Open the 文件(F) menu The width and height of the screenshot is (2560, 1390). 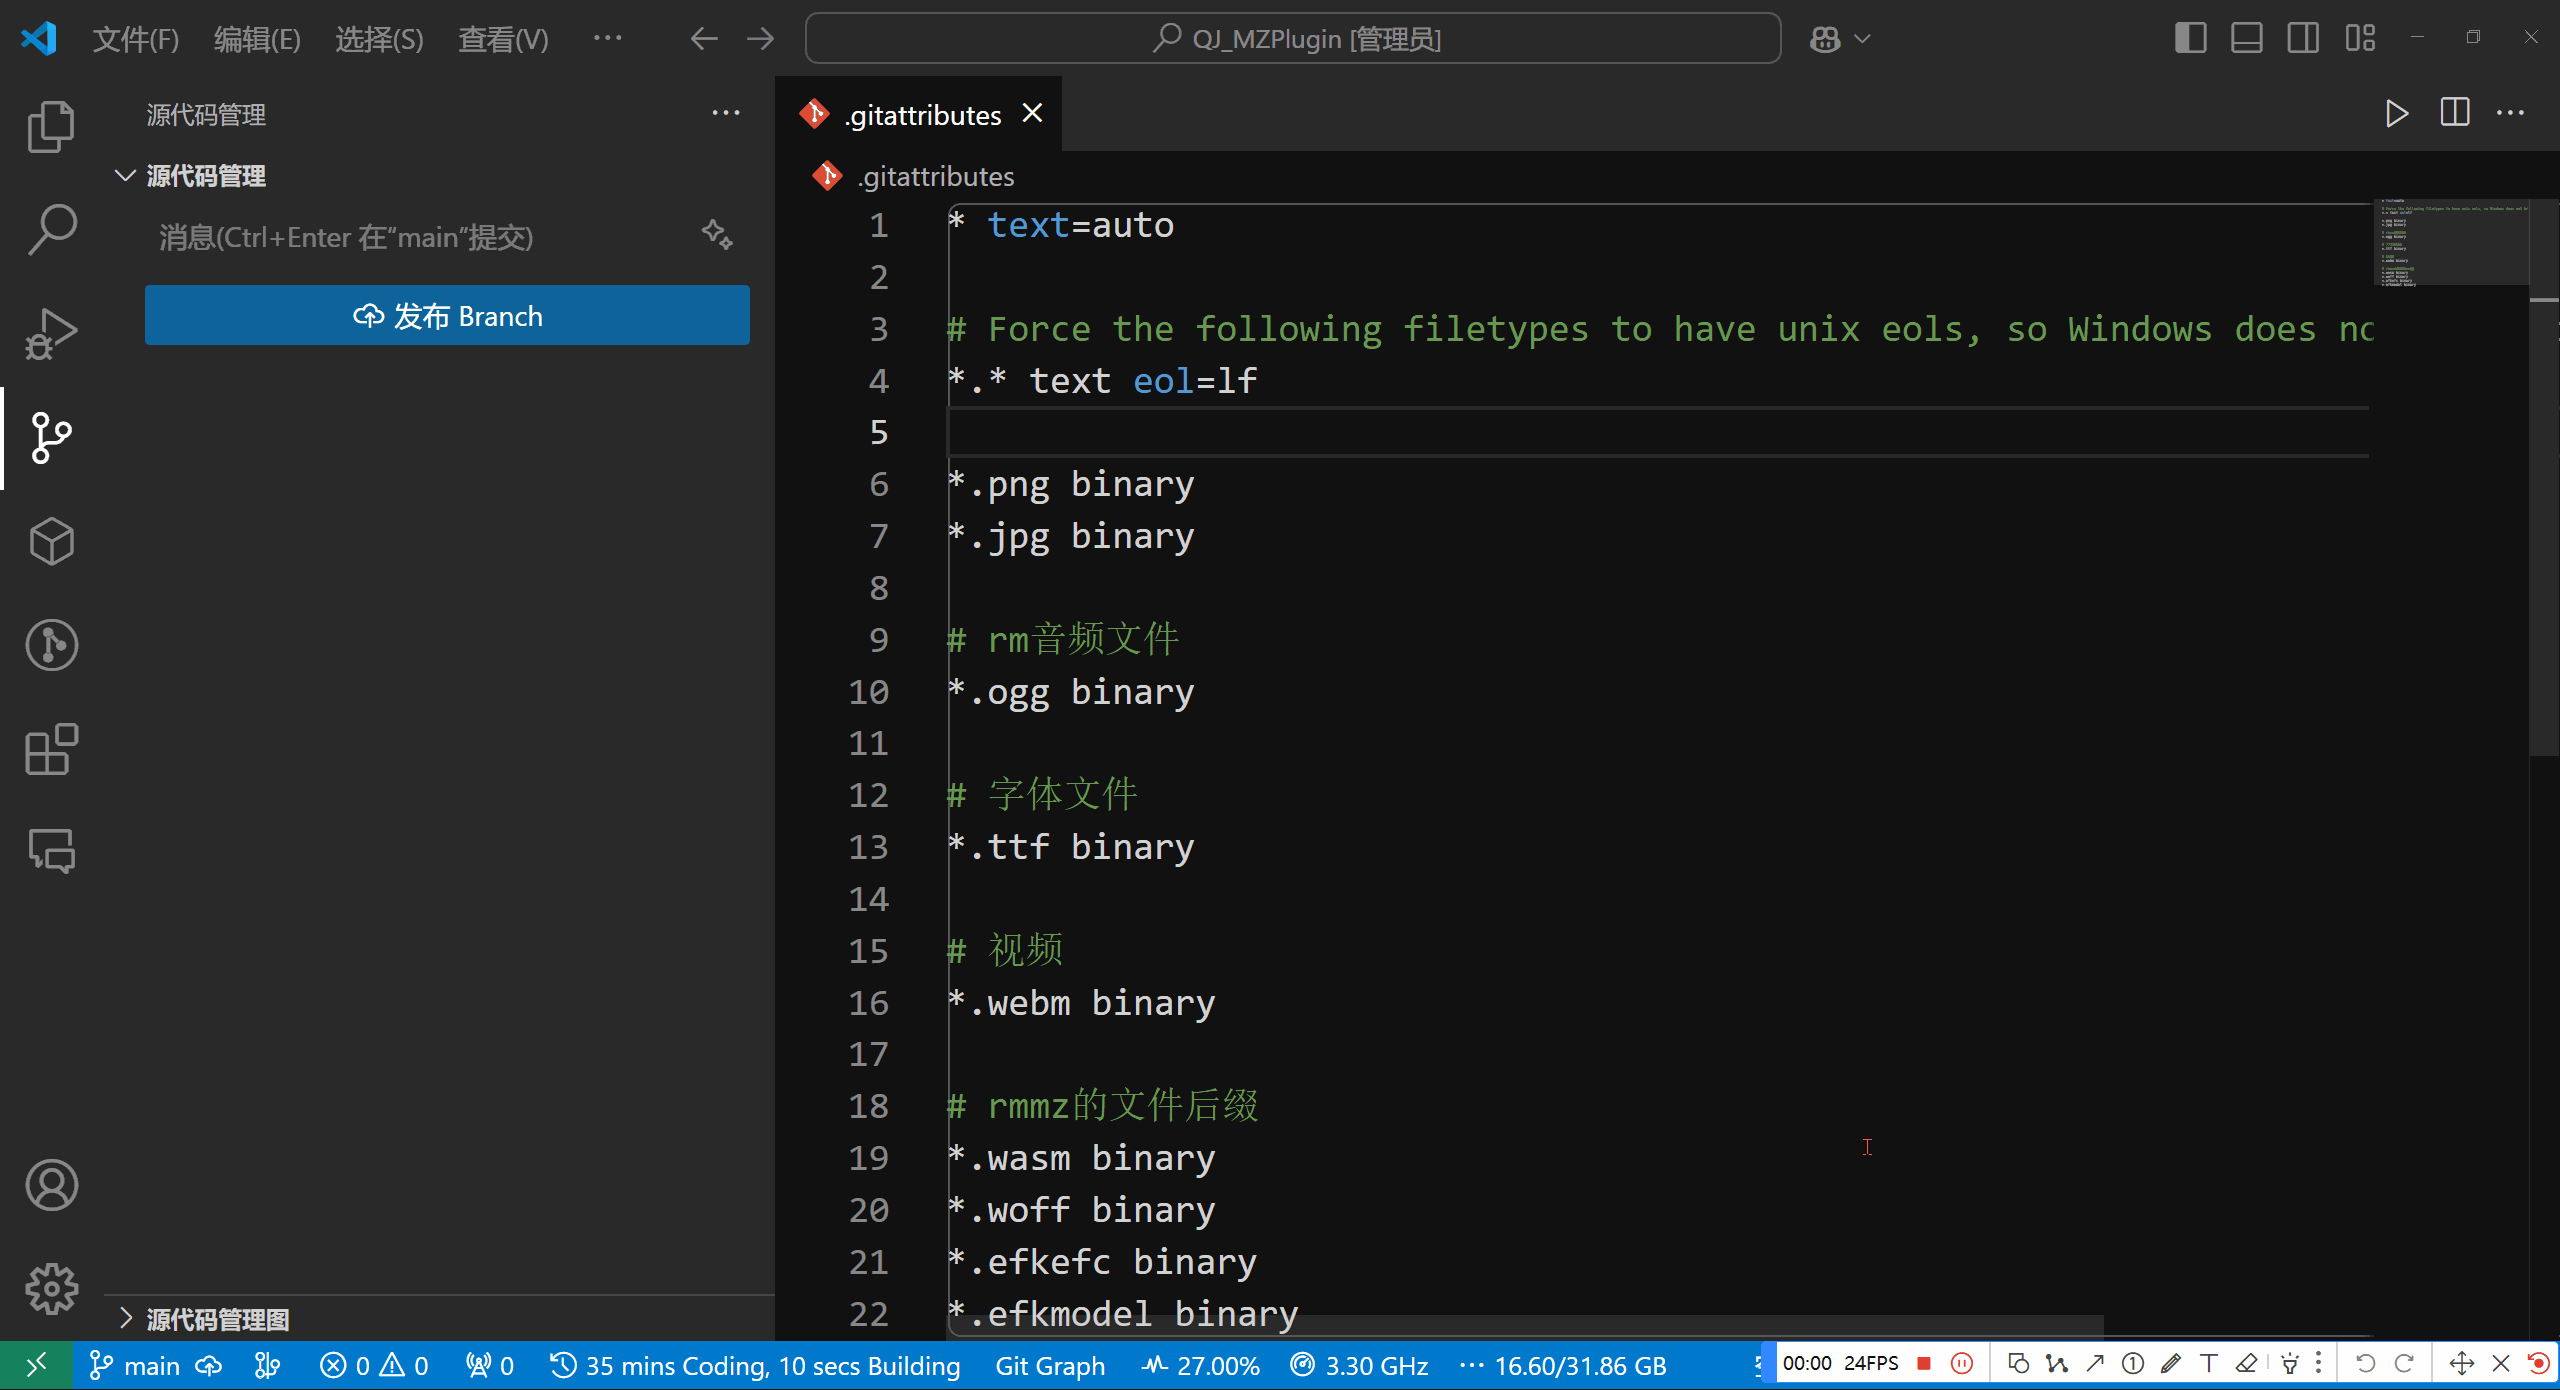click(x=135, y=39)
